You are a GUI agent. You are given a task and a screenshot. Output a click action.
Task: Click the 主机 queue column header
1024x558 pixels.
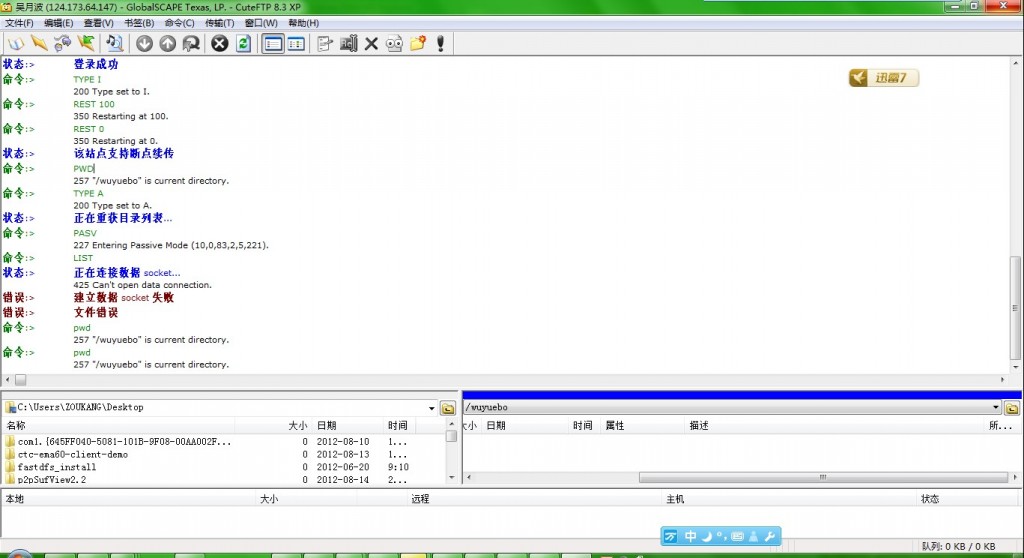tap(675, 499)
